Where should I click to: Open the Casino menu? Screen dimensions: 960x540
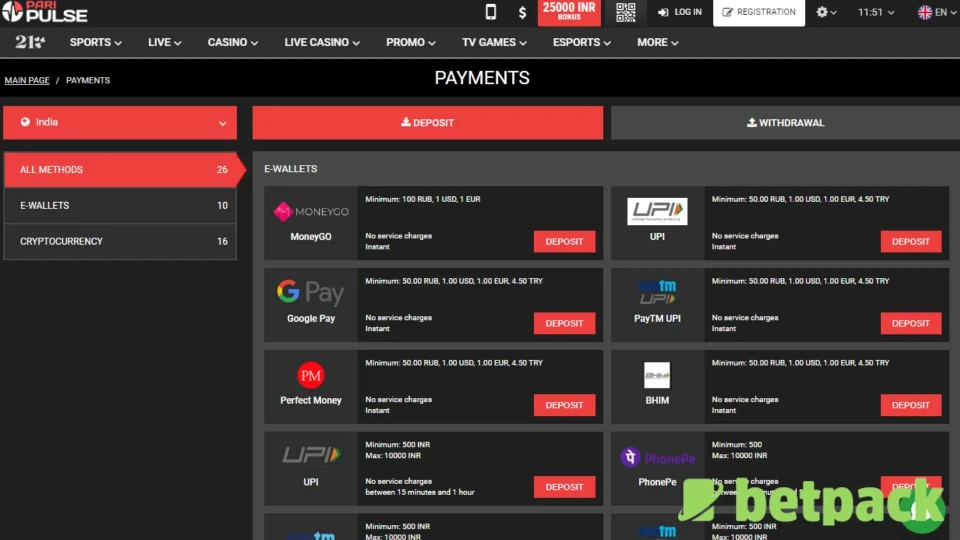click(233, 42)
